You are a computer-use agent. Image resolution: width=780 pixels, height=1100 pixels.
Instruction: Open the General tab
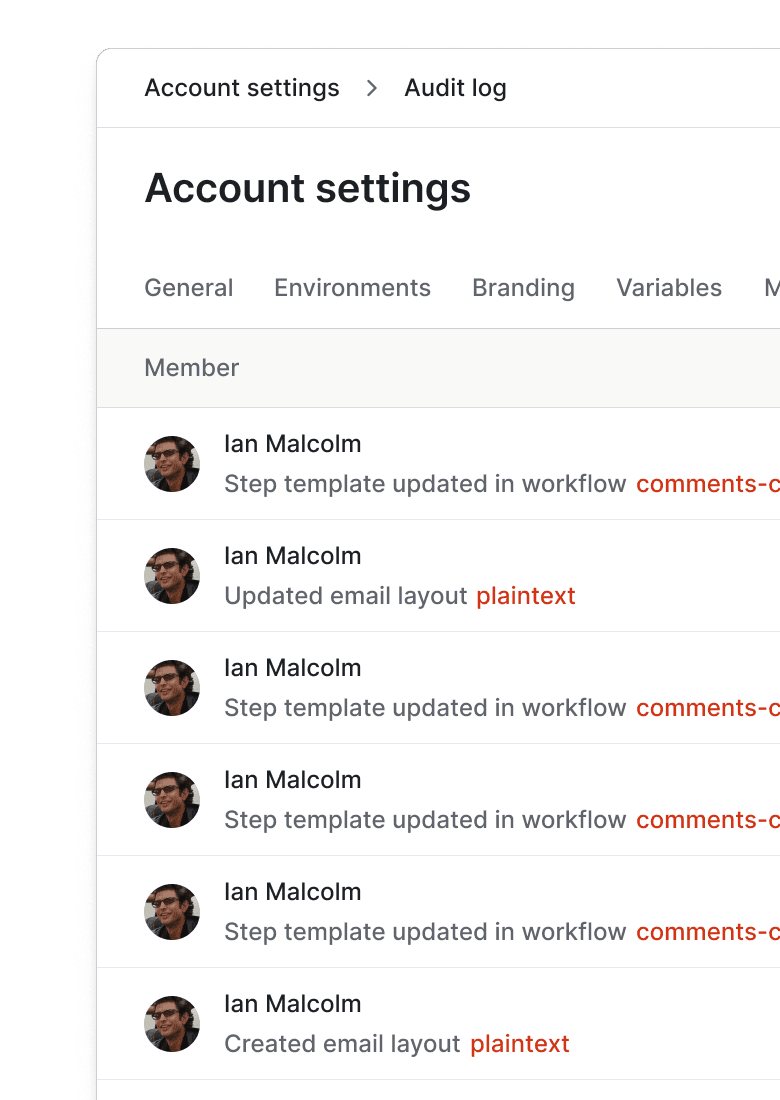pos(189,288)
